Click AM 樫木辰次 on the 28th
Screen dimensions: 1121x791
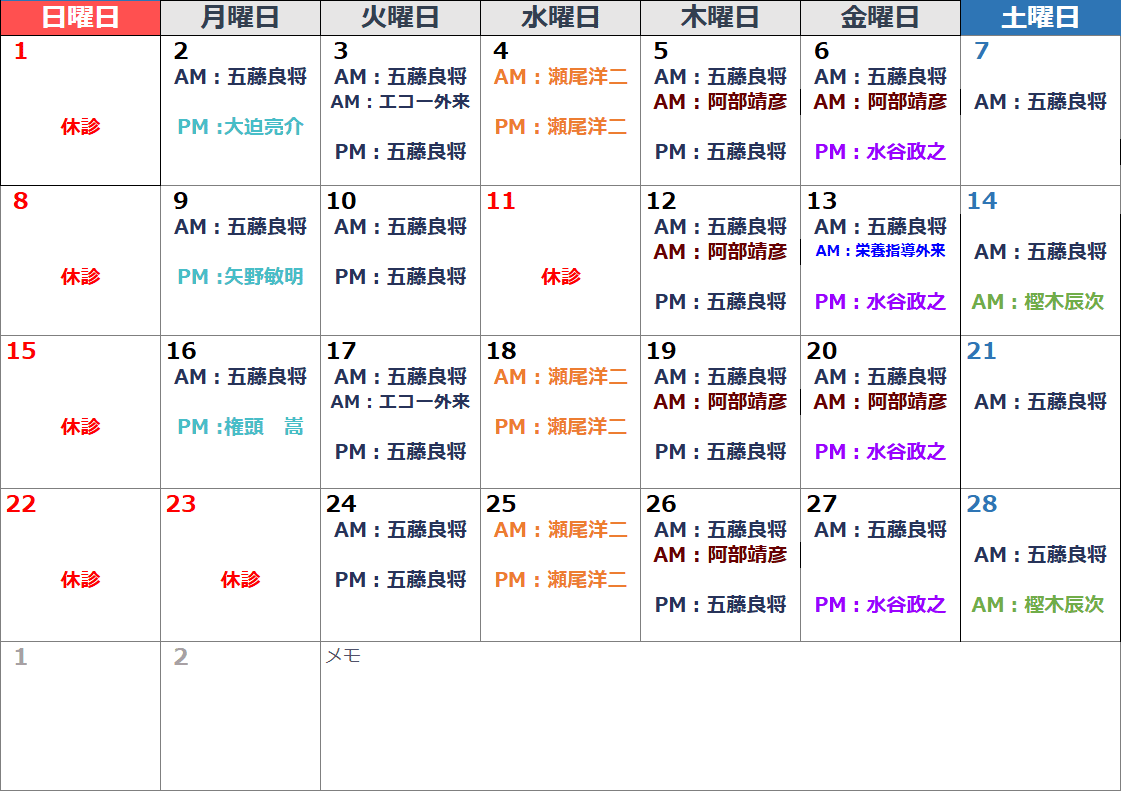click(1038, 605)
